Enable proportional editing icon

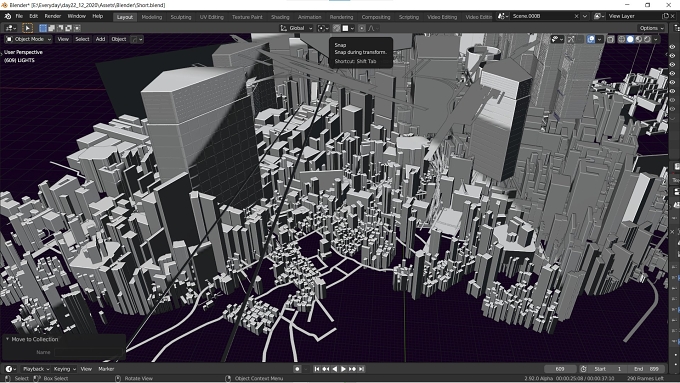click(x=362, y=28)
